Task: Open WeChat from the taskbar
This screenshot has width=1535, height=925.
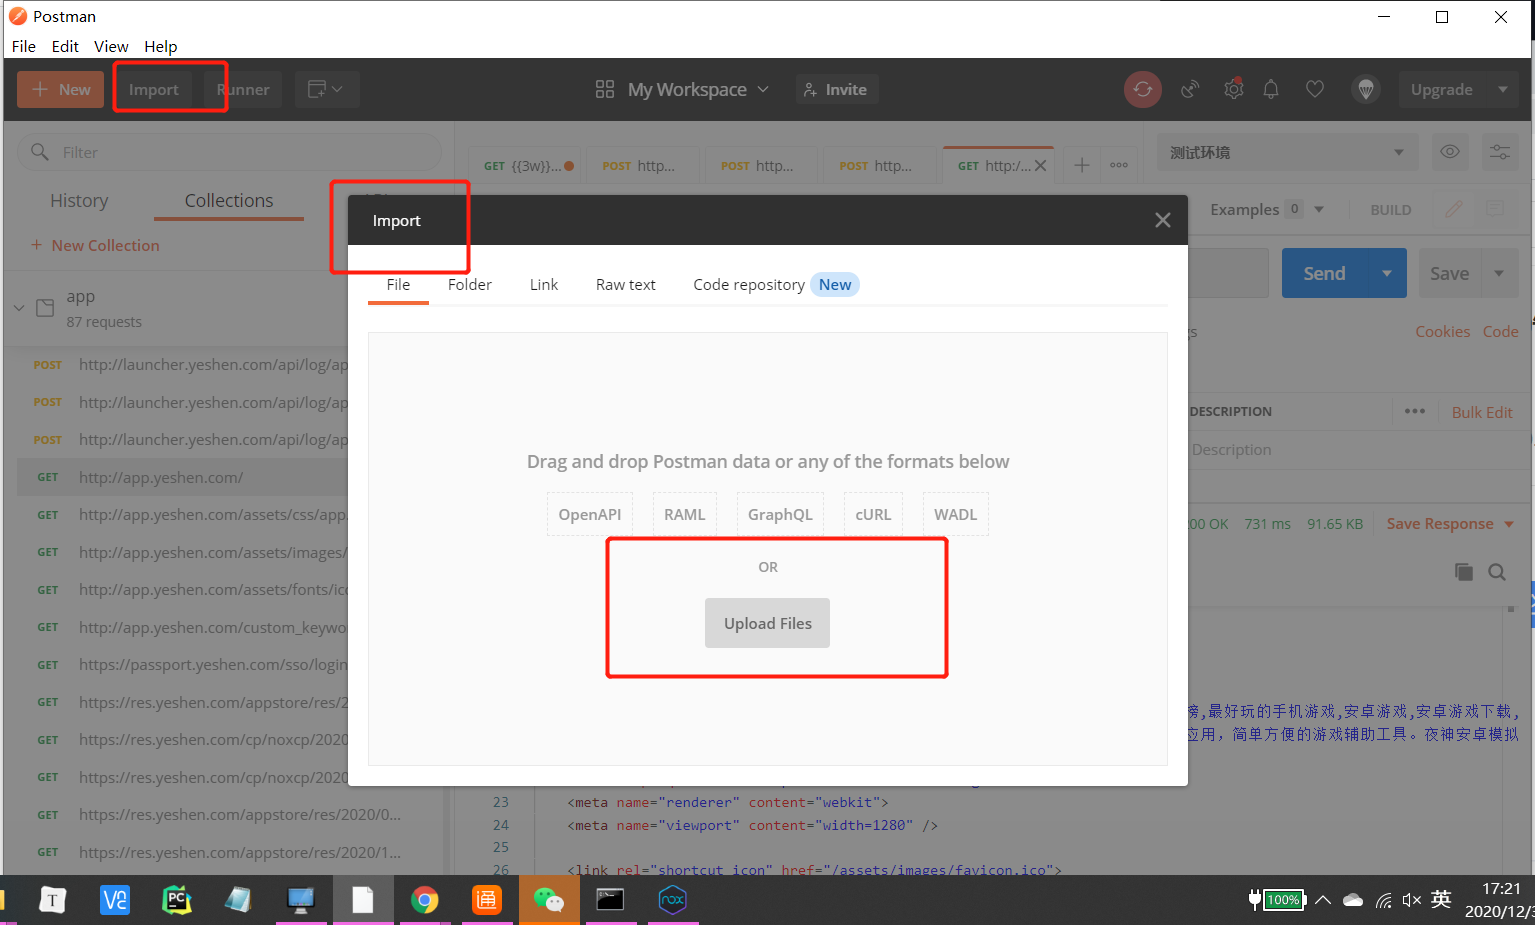Action: click(549, 900)
